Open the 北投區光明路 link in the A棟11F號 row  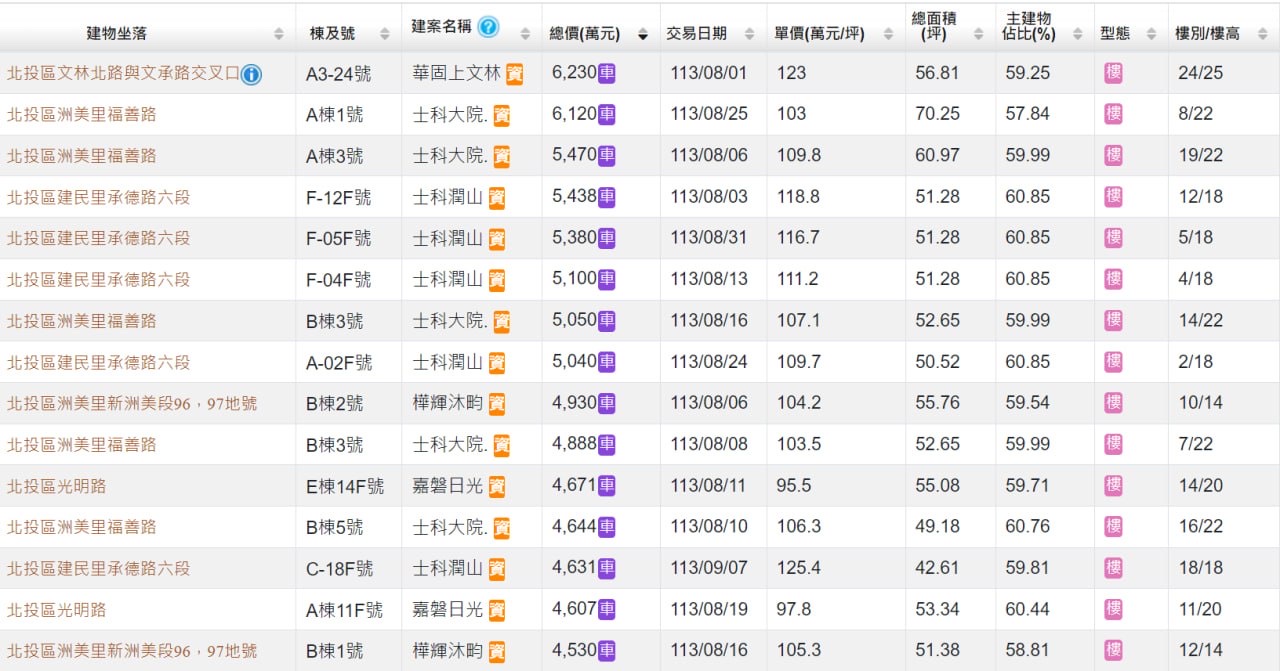57,609
